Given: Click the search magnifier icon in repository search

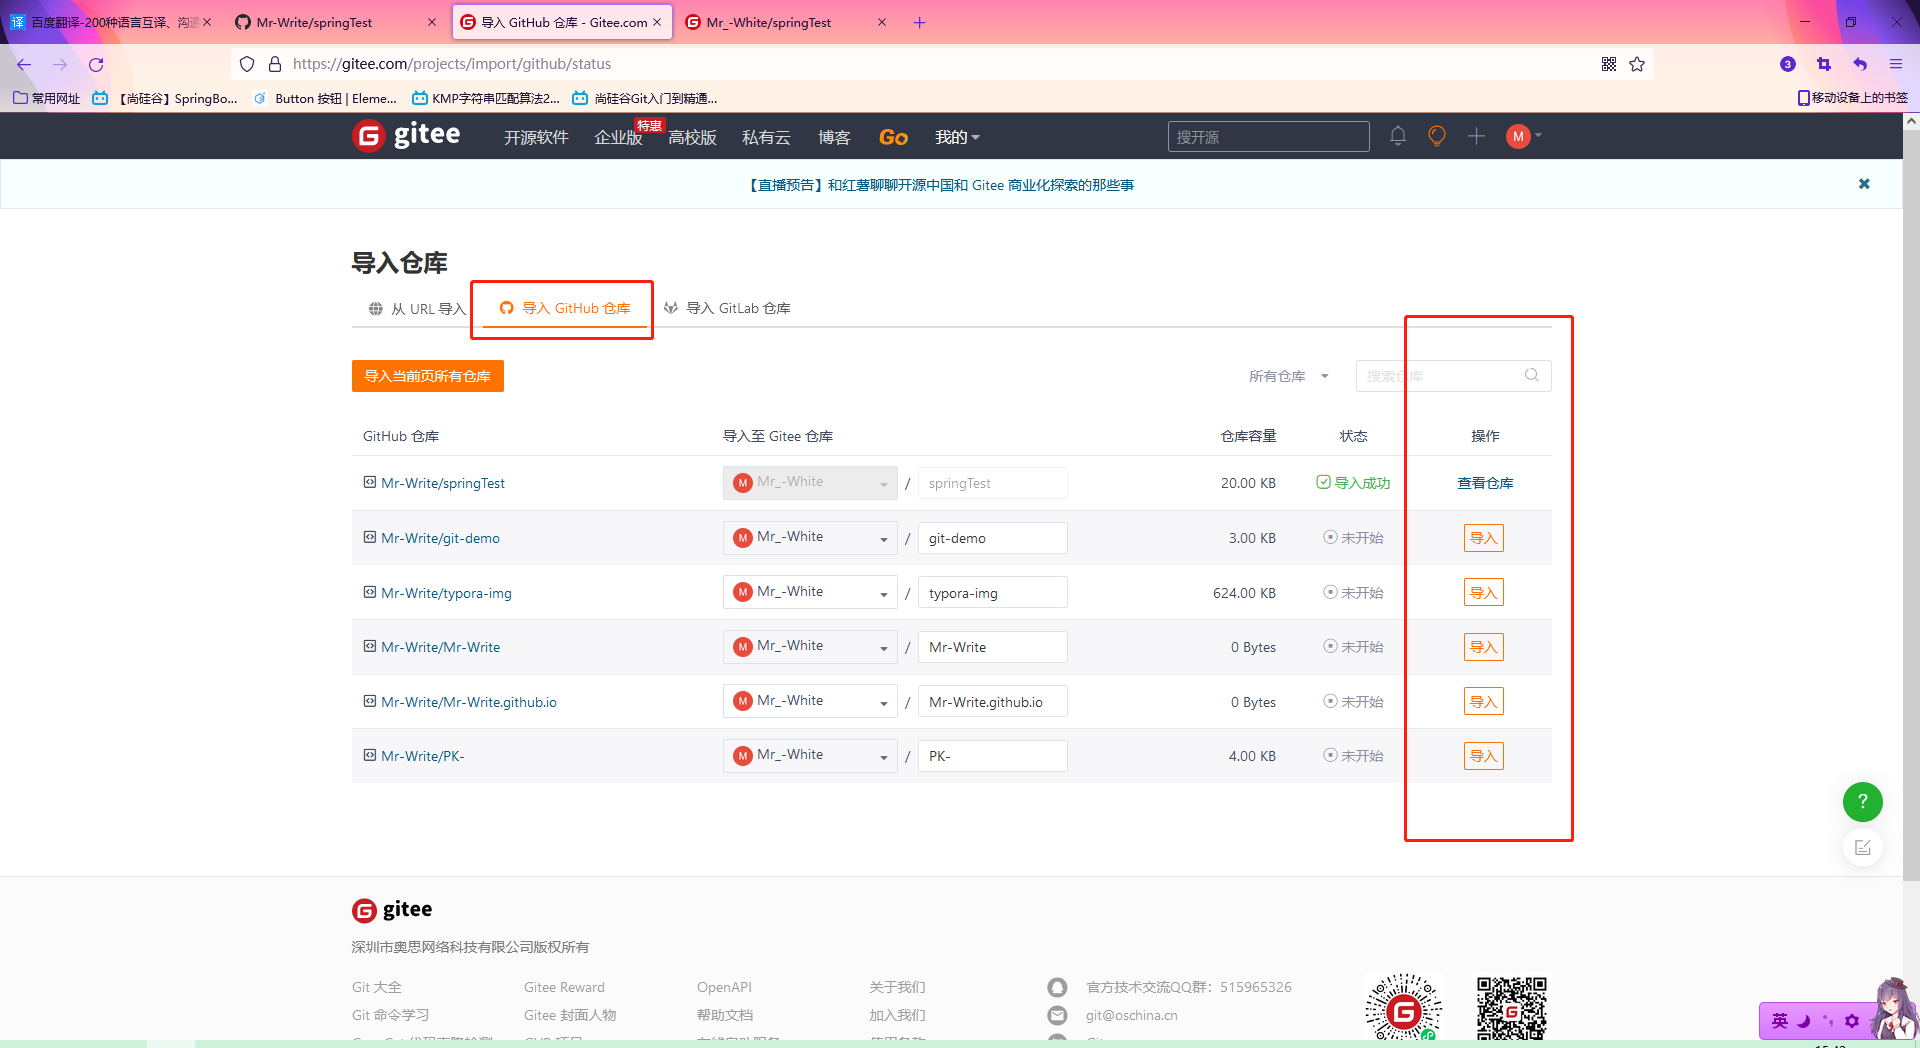Looking at the screenshot, I should click(x=1531, y=375).
